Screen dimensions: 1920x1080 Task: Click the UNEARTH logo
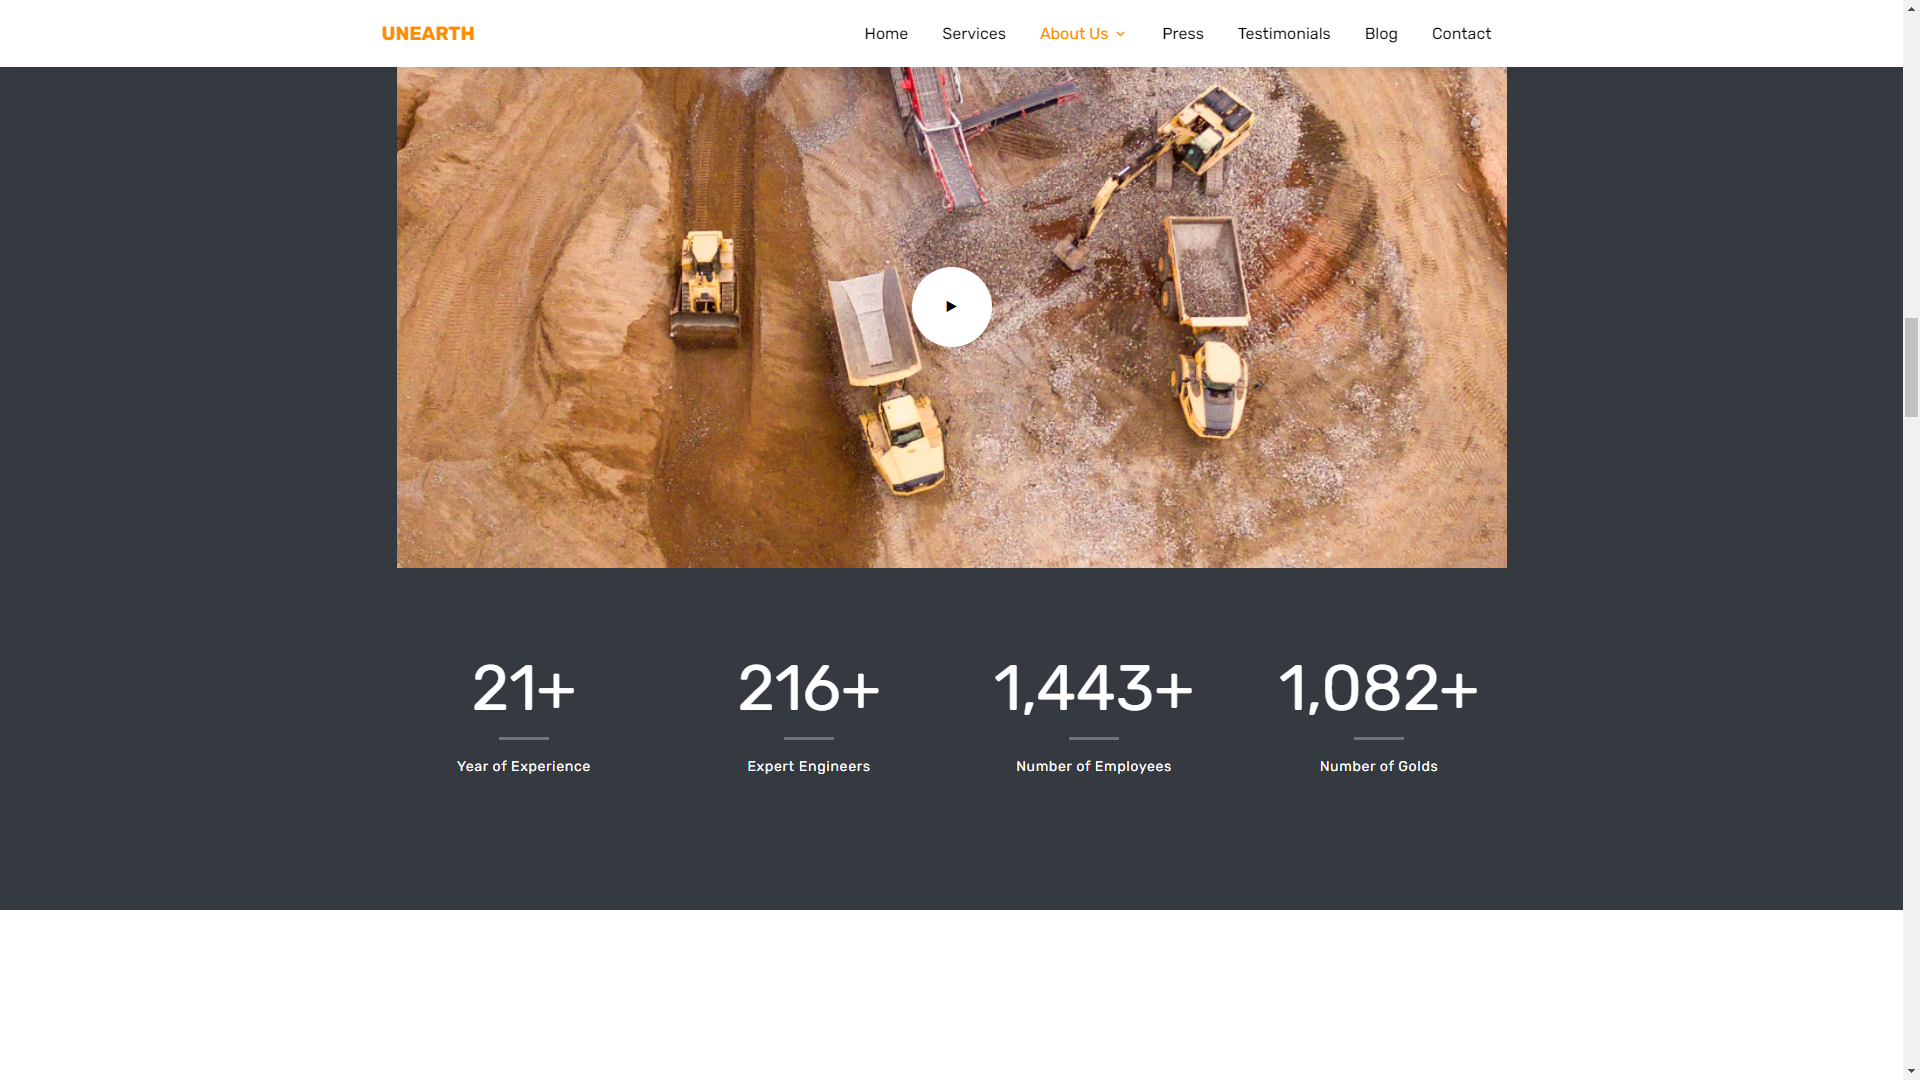click(428, 34)
